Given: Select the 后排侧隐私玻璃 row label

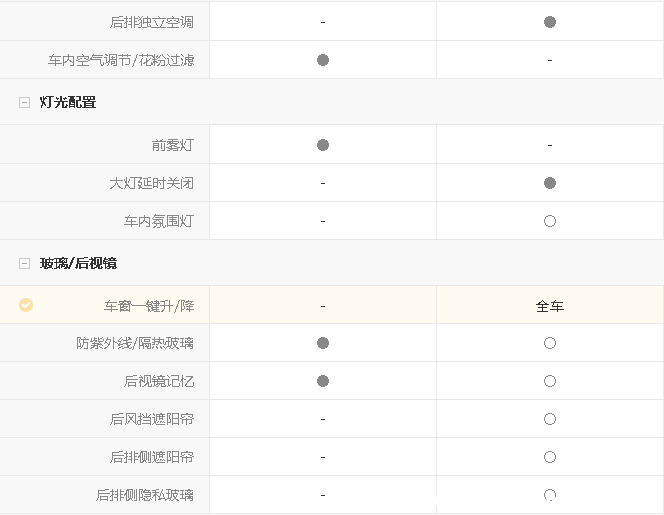Looking at the screenshot, I should [145, 495].
